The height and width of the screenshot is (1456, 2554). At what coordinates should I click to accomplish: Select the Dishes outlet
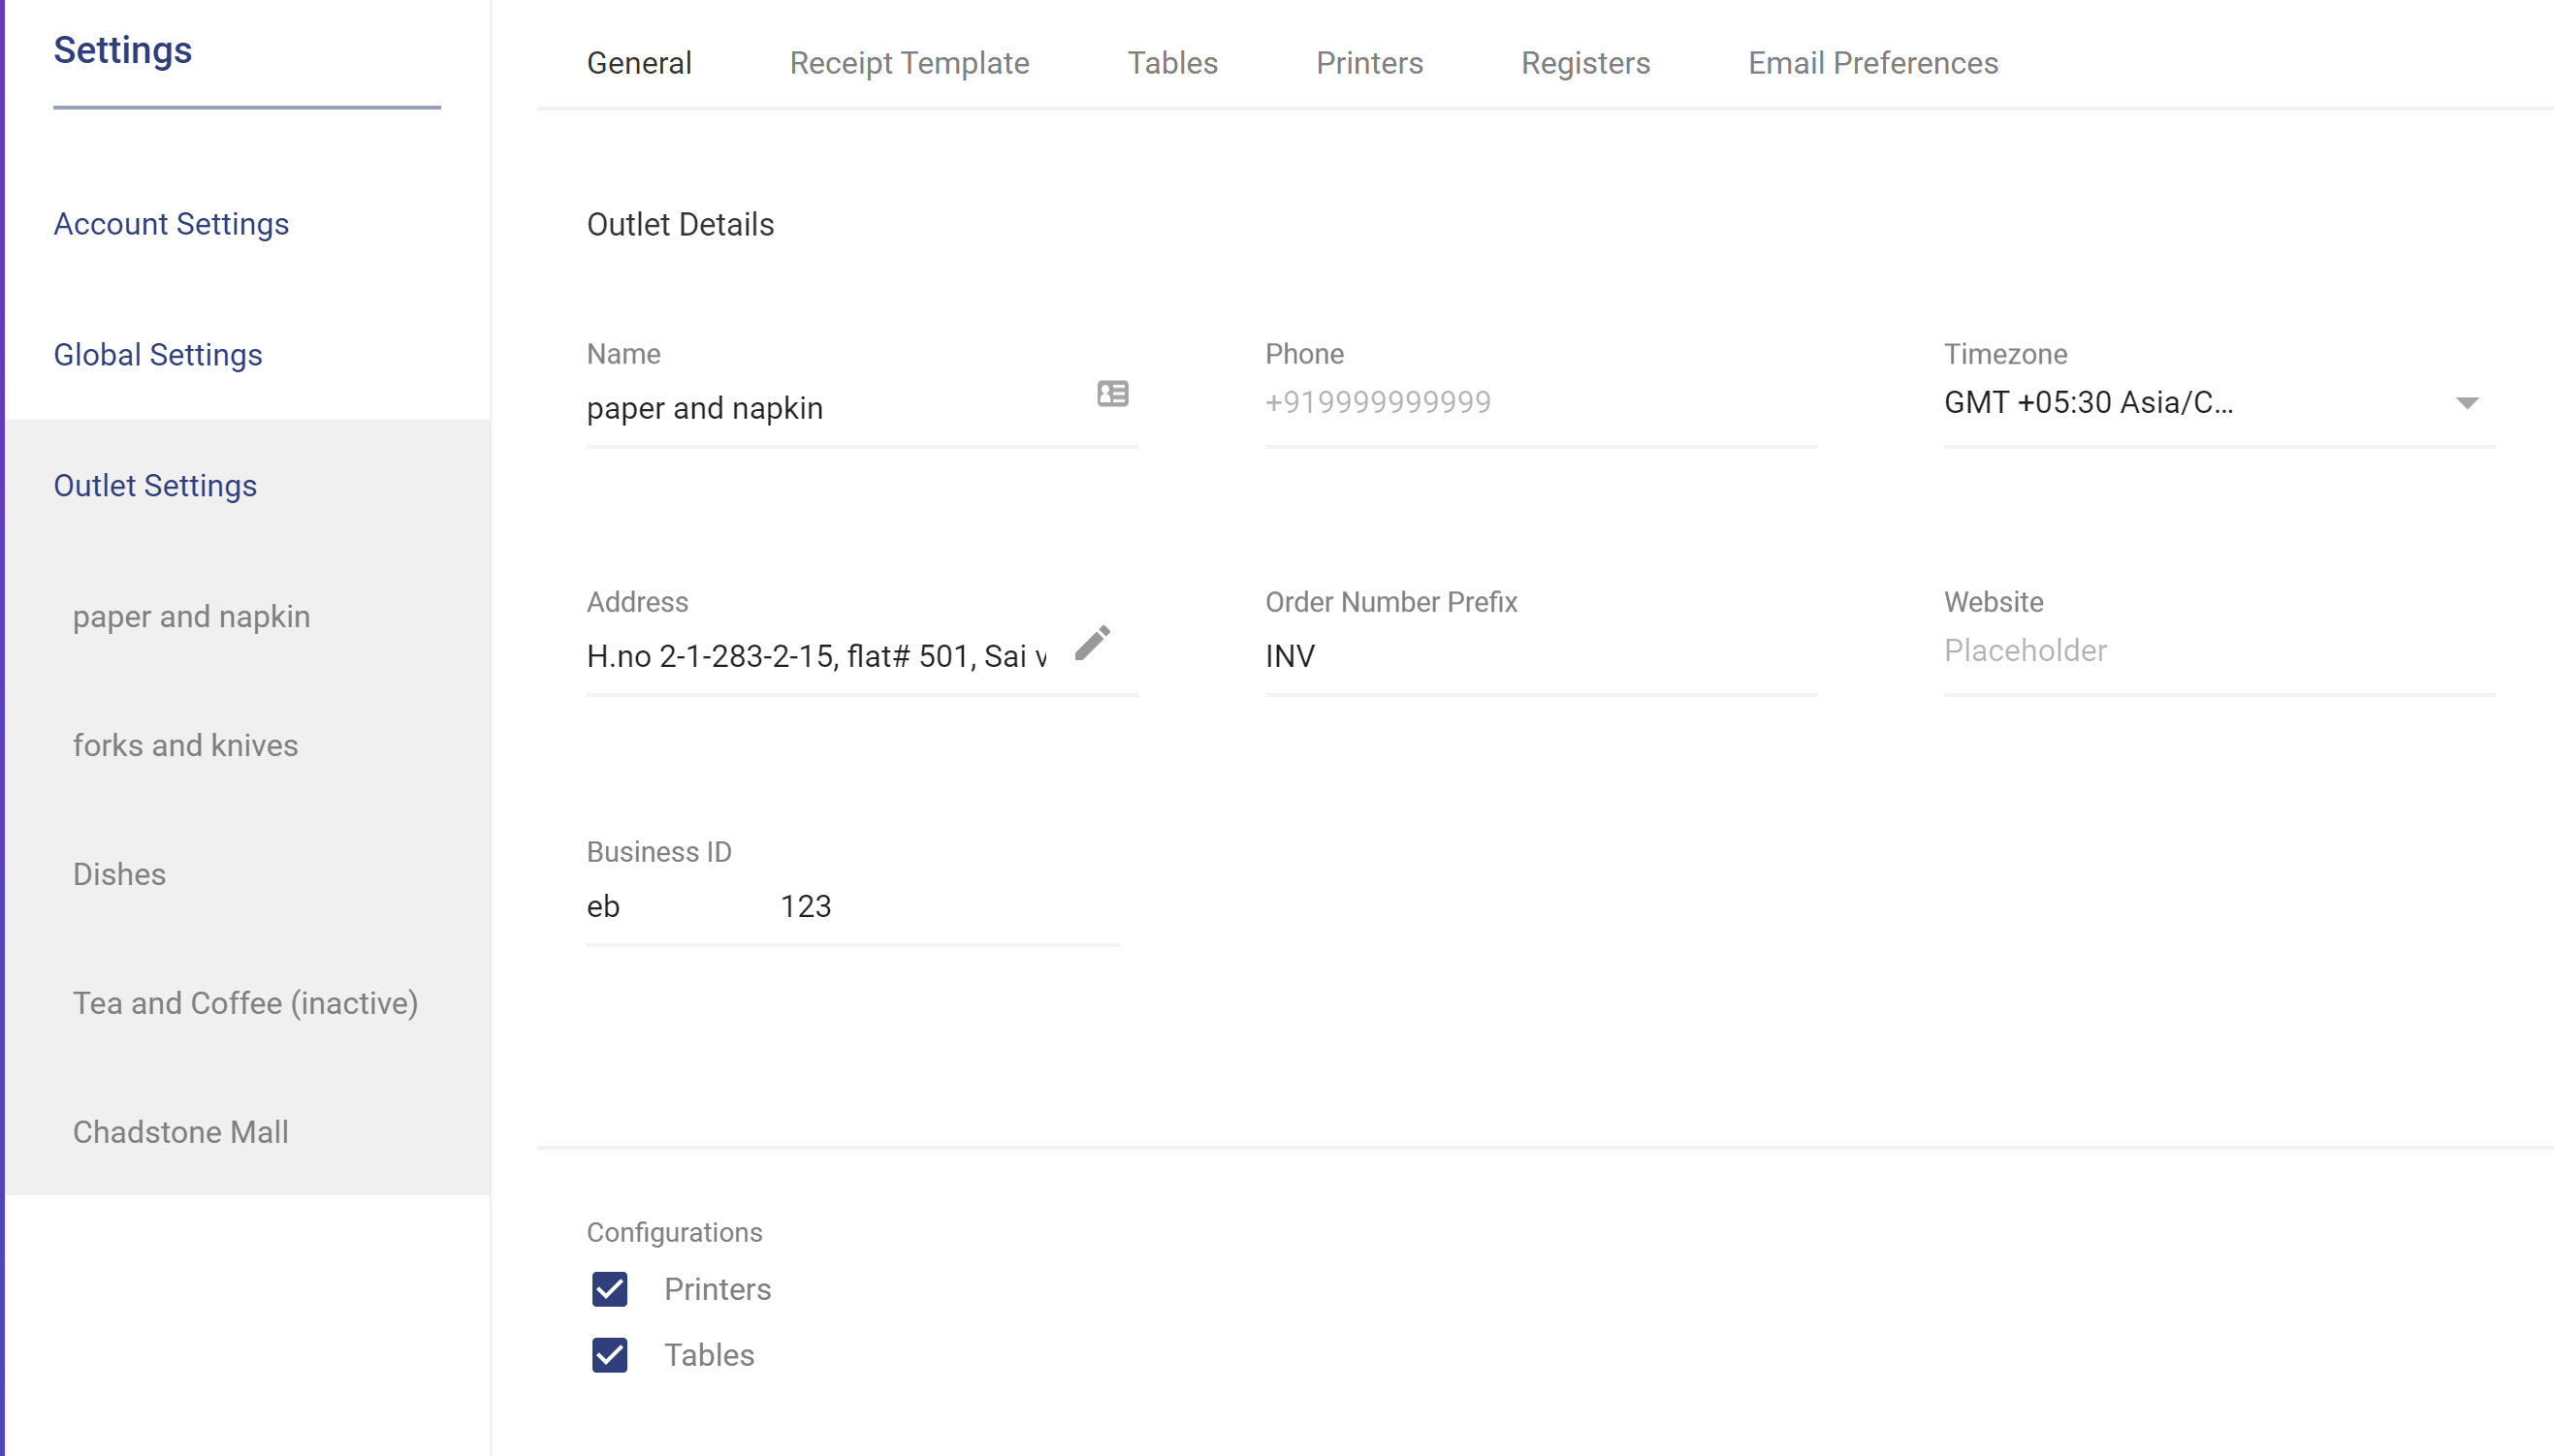coord(119,874)
